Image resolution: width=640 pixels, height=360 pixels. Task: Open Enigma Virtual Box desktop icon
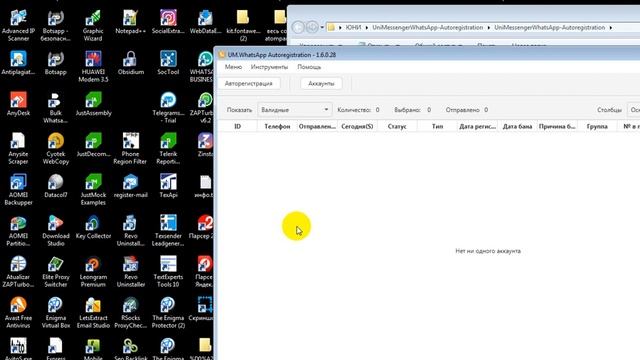pos(56,312)
